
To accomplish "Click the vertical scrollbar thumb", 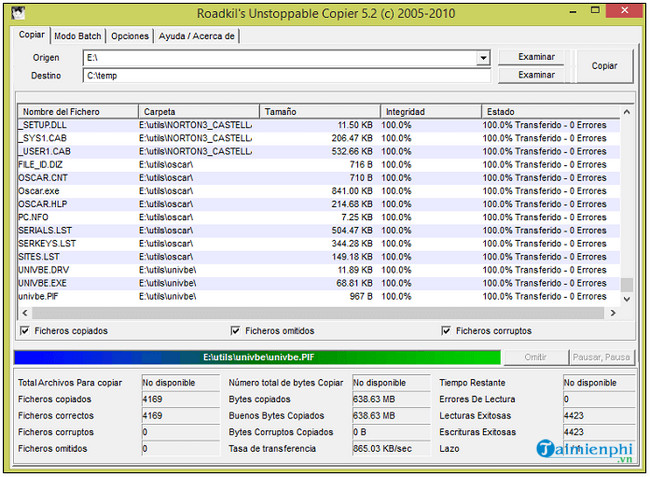I will coord(627,285).
